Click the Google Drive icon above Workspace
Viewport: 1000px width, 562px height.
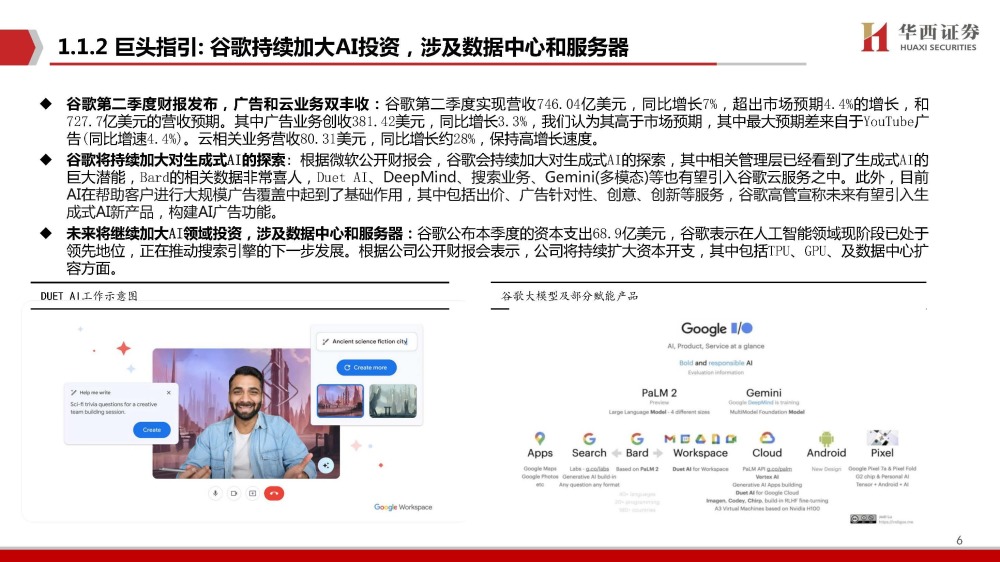(700, 439)
